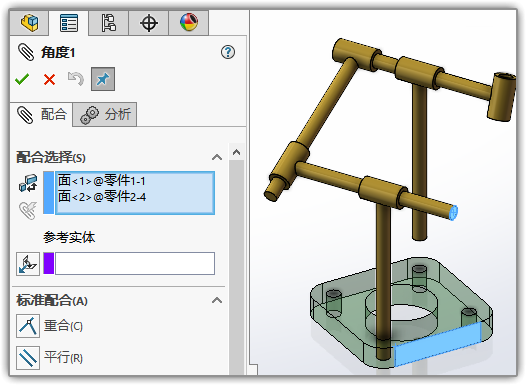The image size is (526, 385).
Task: Collapse the 配合选择(S) section
Action: coord(217,157)
